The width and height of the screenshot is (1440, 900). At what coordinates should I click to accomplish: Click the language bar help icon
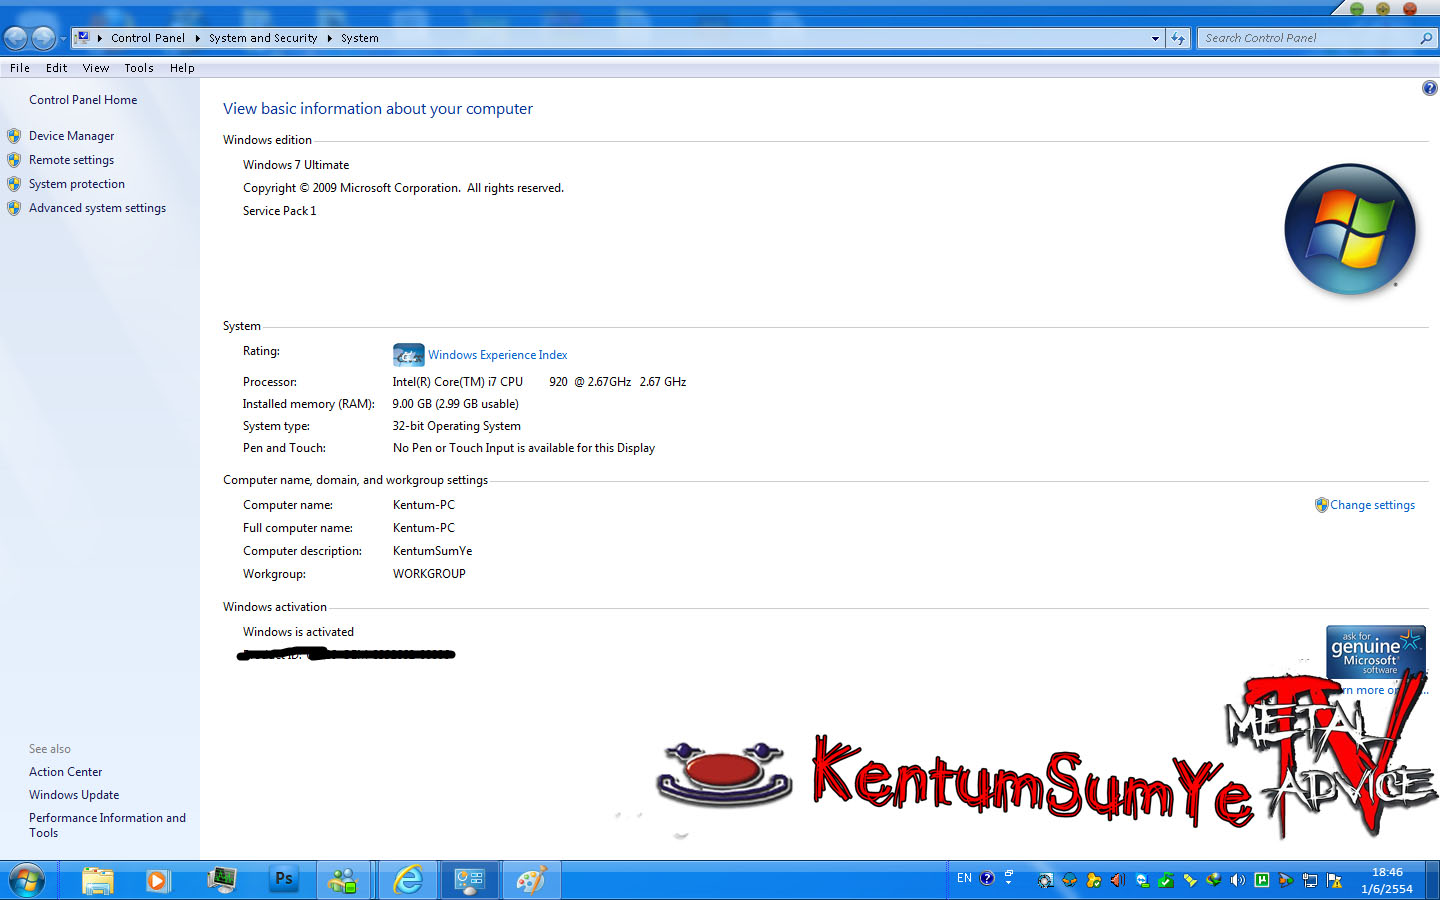point(987,878)
